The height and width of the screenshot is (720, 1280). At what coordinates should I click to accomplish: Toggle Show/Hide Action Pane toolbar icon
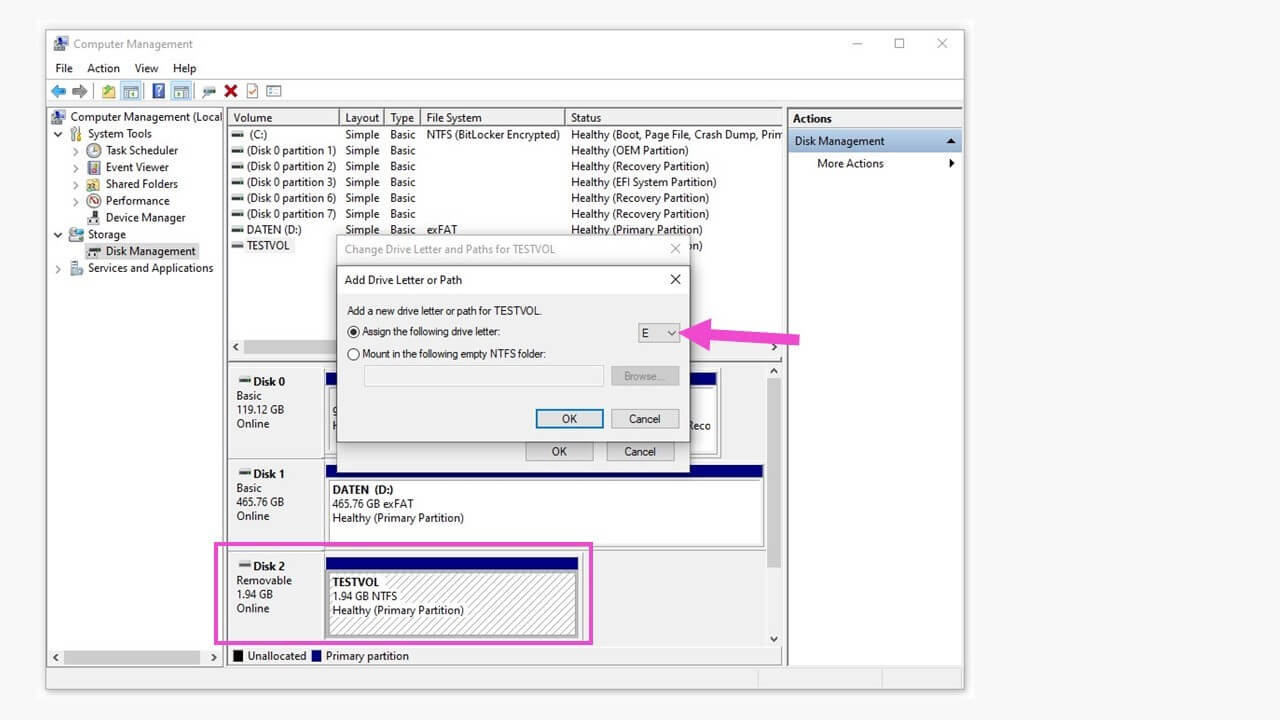181,91
